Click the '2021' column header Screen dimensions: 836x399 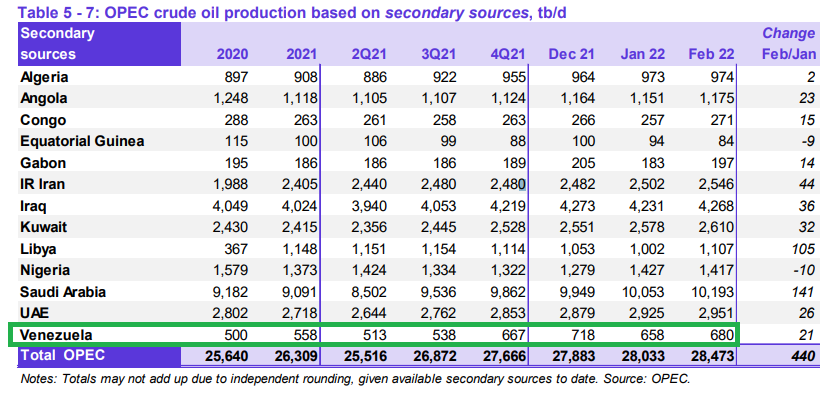click(x=301, y=54)
